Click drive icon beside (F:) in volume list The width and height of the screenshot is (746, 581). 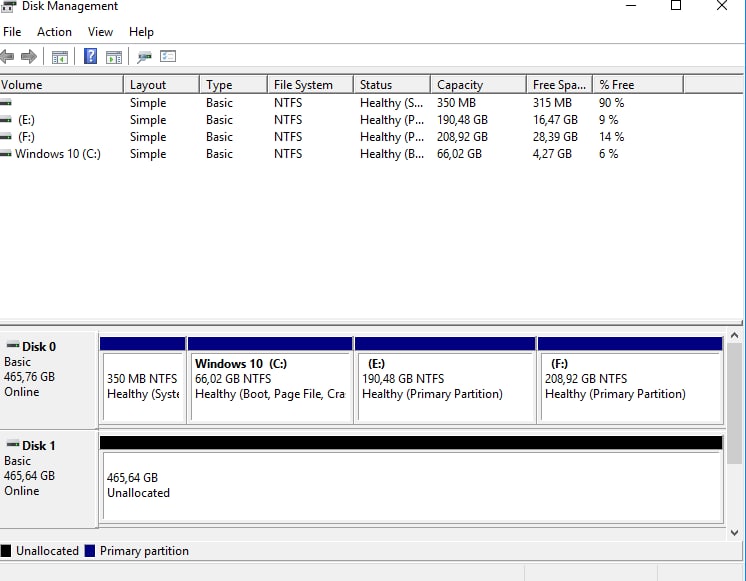6,137
